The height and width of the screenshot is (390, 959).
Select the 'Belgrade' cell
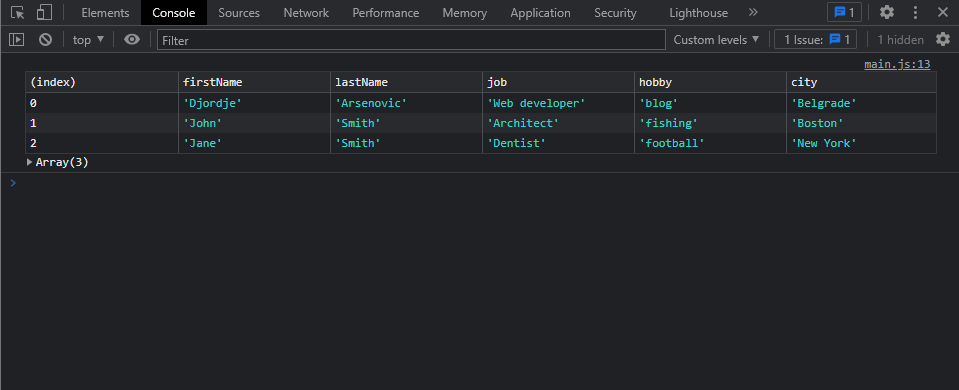861,103
